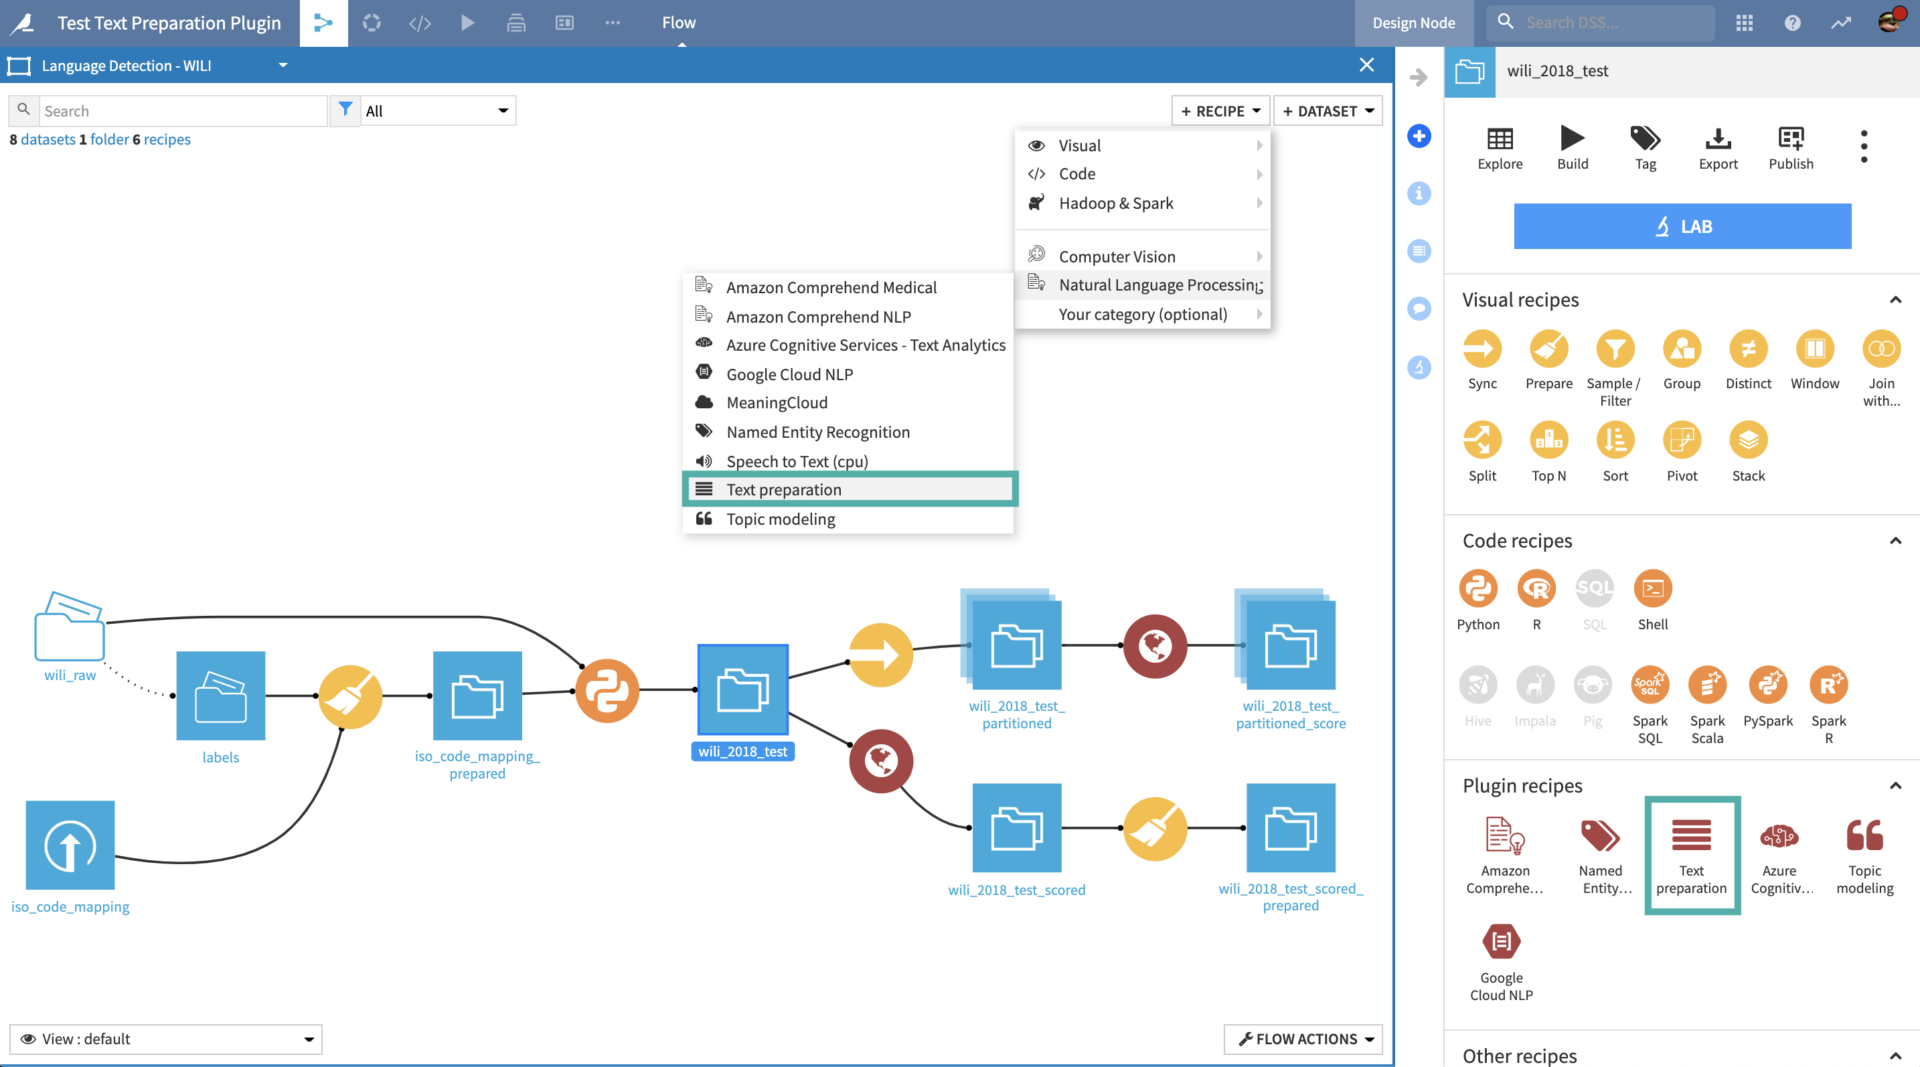Open the View default dropdown
The width and height of the screenshot is (1920, 1067).
point(166,1039)
